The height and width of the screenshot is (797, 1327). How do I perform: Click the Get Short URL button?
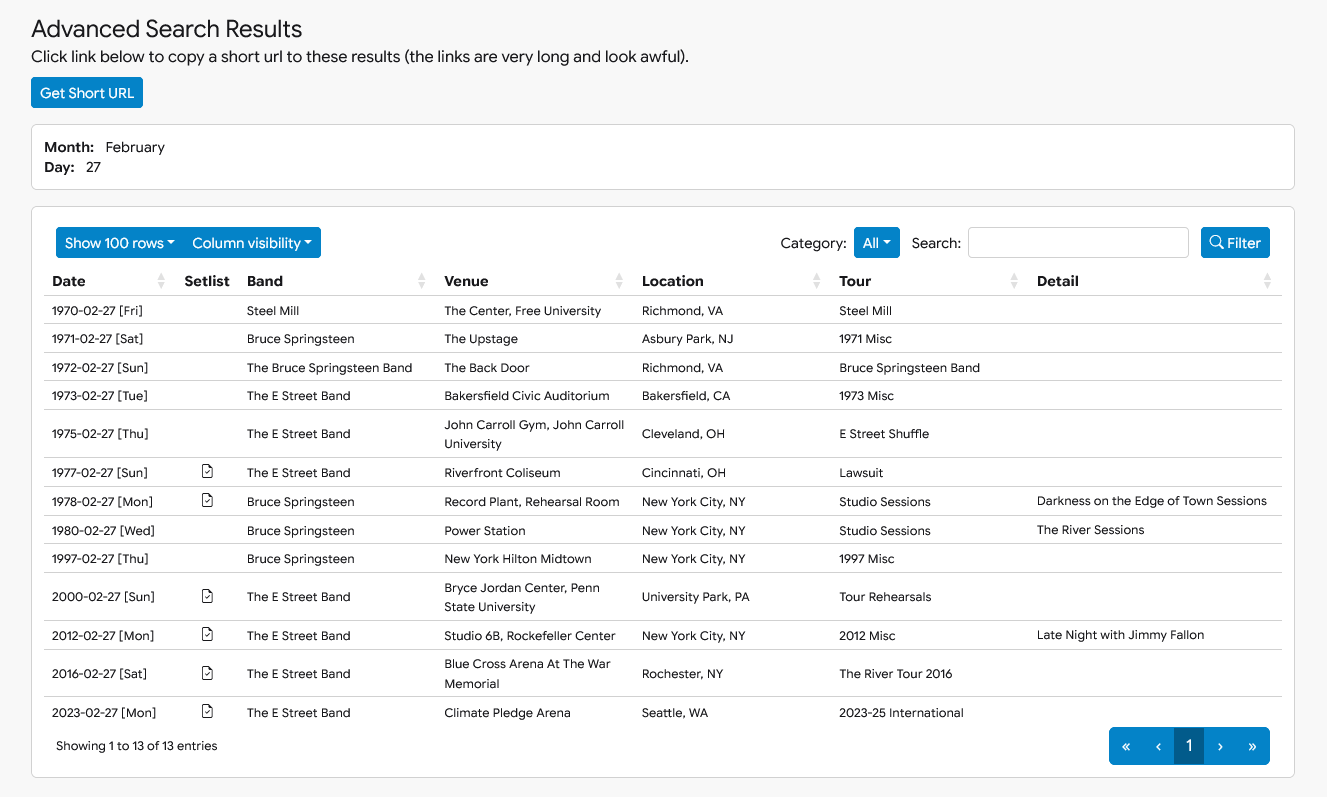[87, 93]
